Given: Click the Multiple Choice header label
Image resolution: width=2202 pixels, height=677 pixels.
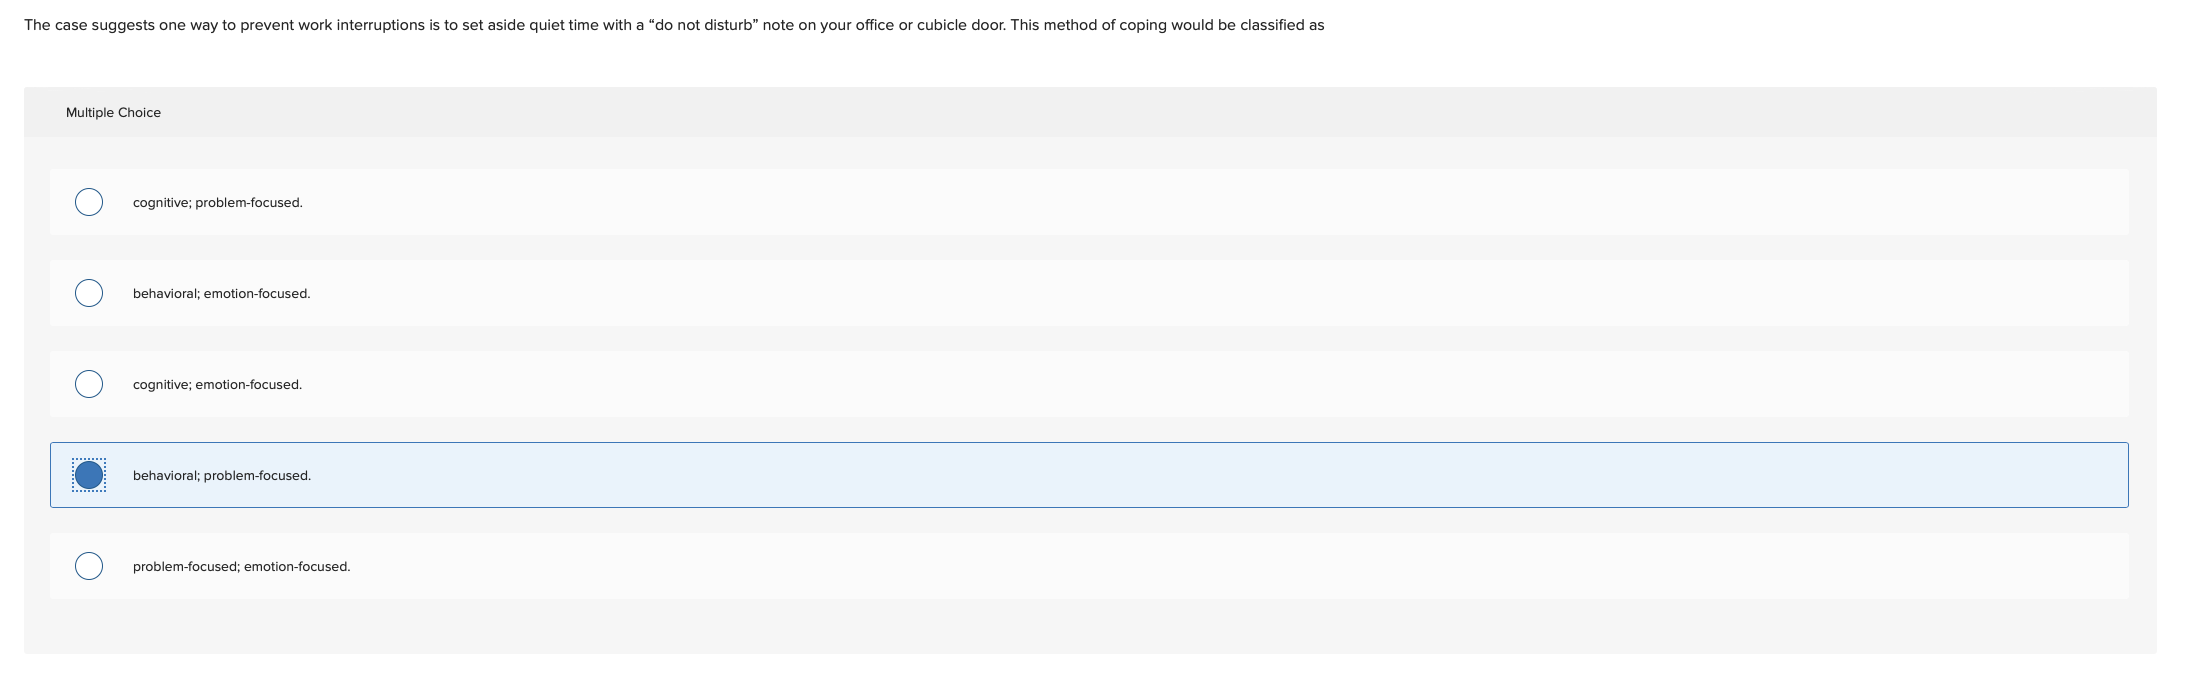Looking at the screenshot, I should click(x=114, y=112).
